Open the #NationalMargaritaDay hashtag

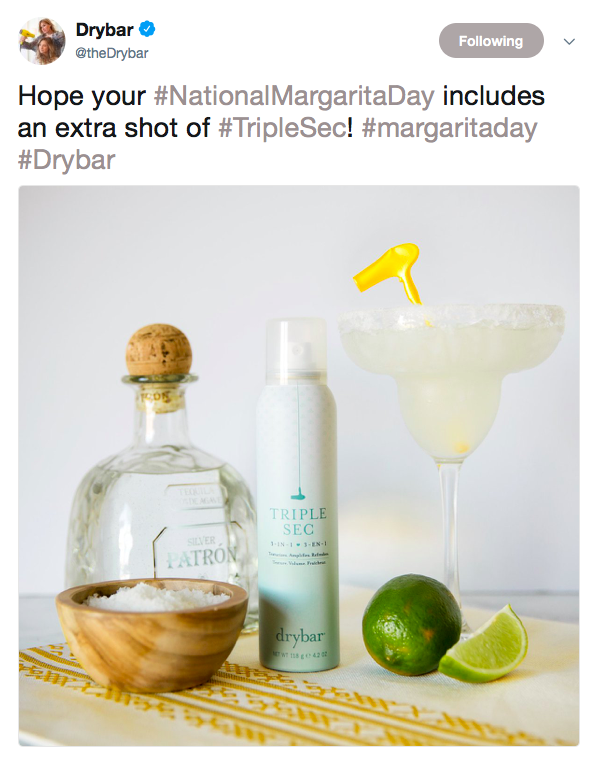[294, 96]
